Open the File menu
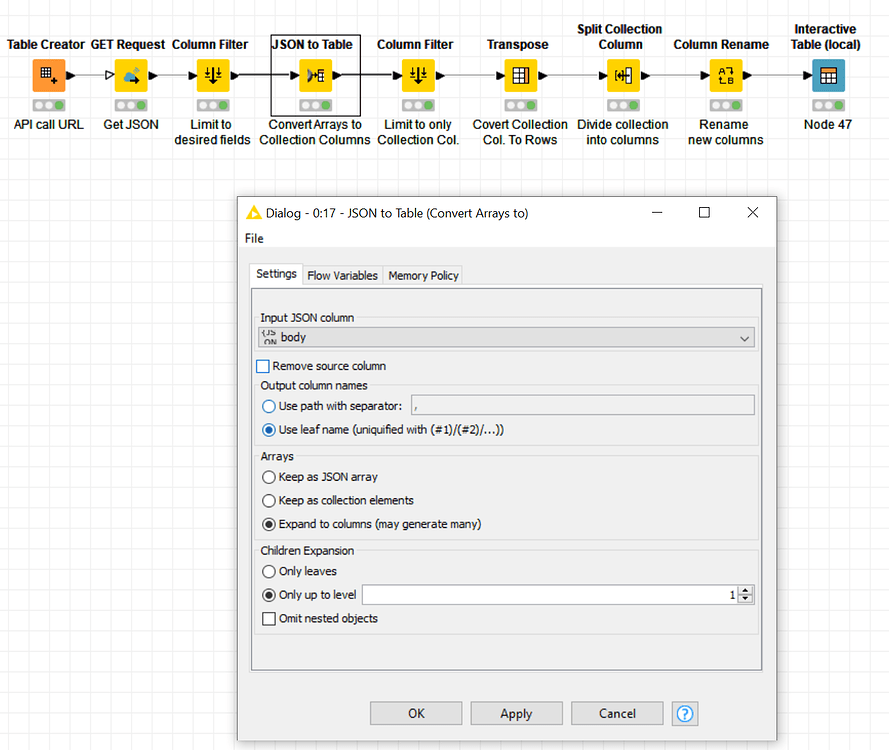 (x=253, y=238)
